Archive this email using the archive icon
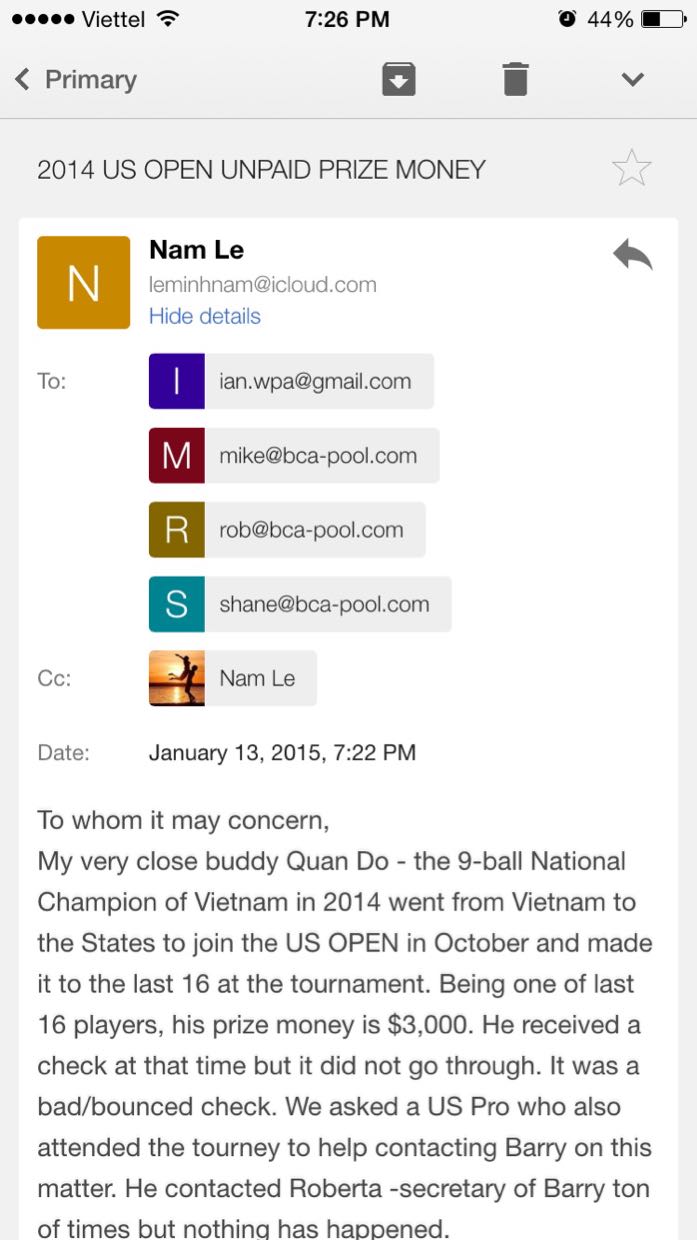 [398, 79]
